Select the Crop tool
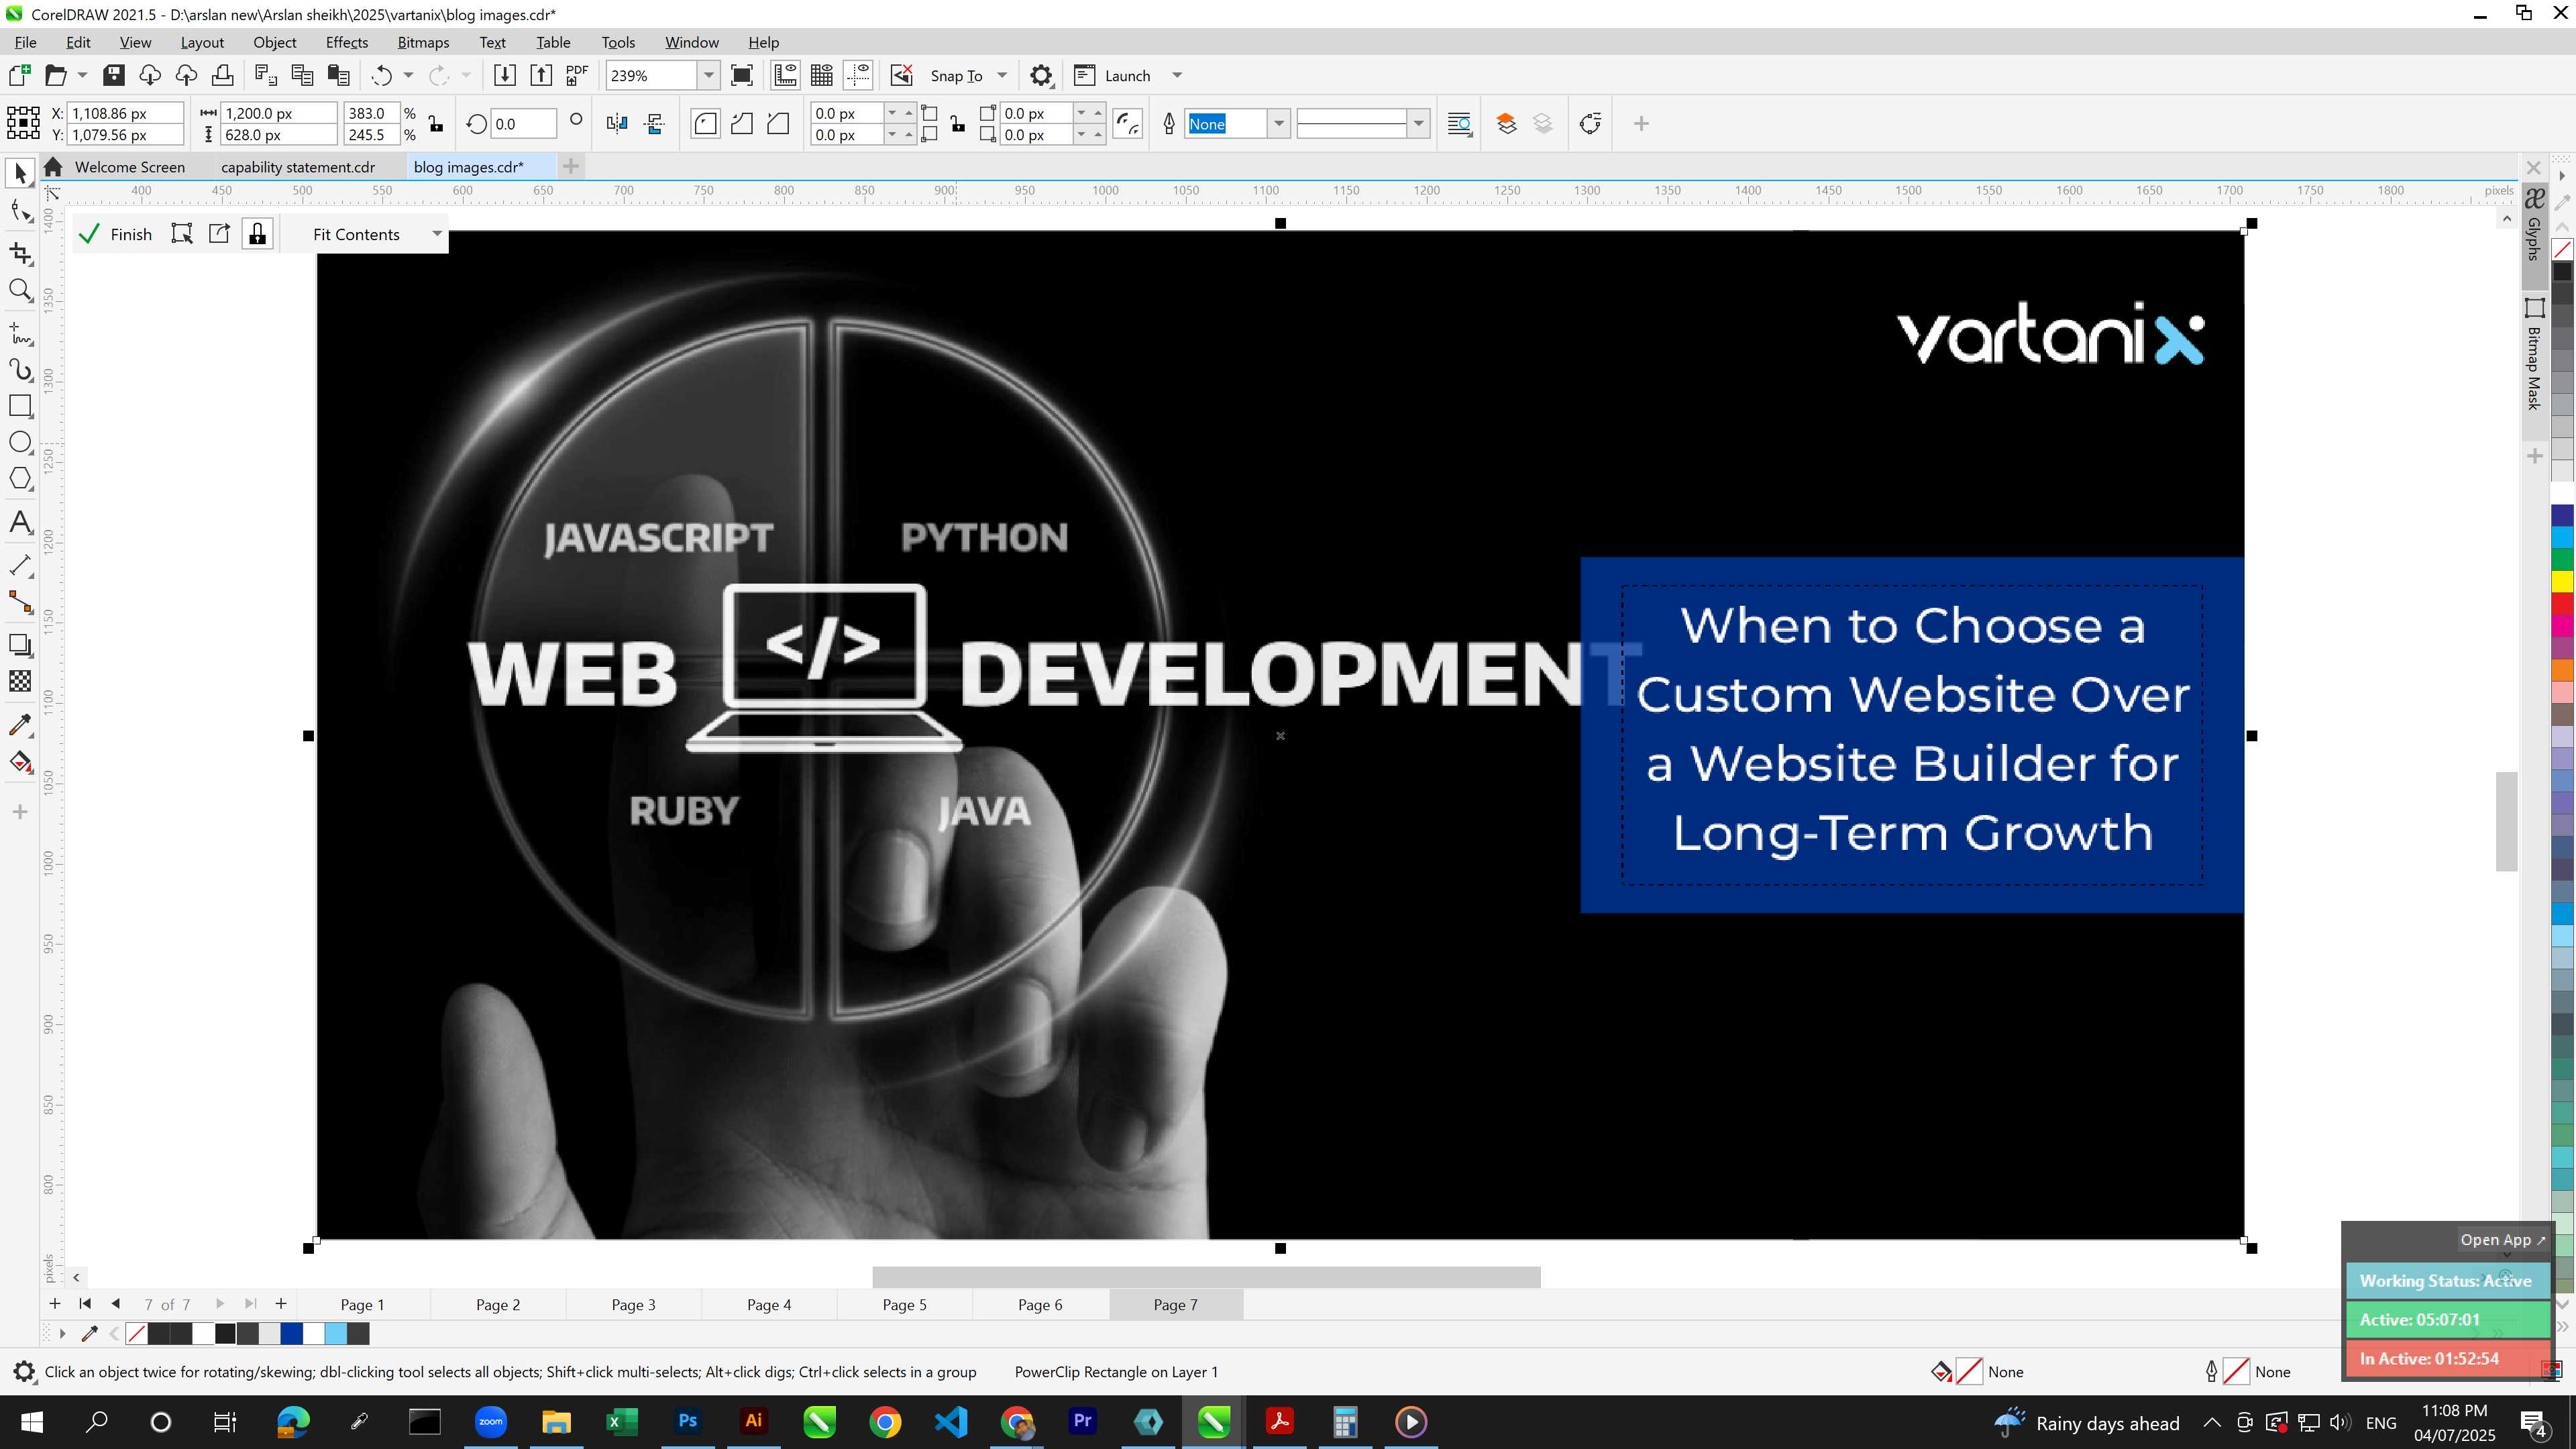Screen dimensions: 2576x1449 pyautogui.click(x=20, y=253)
